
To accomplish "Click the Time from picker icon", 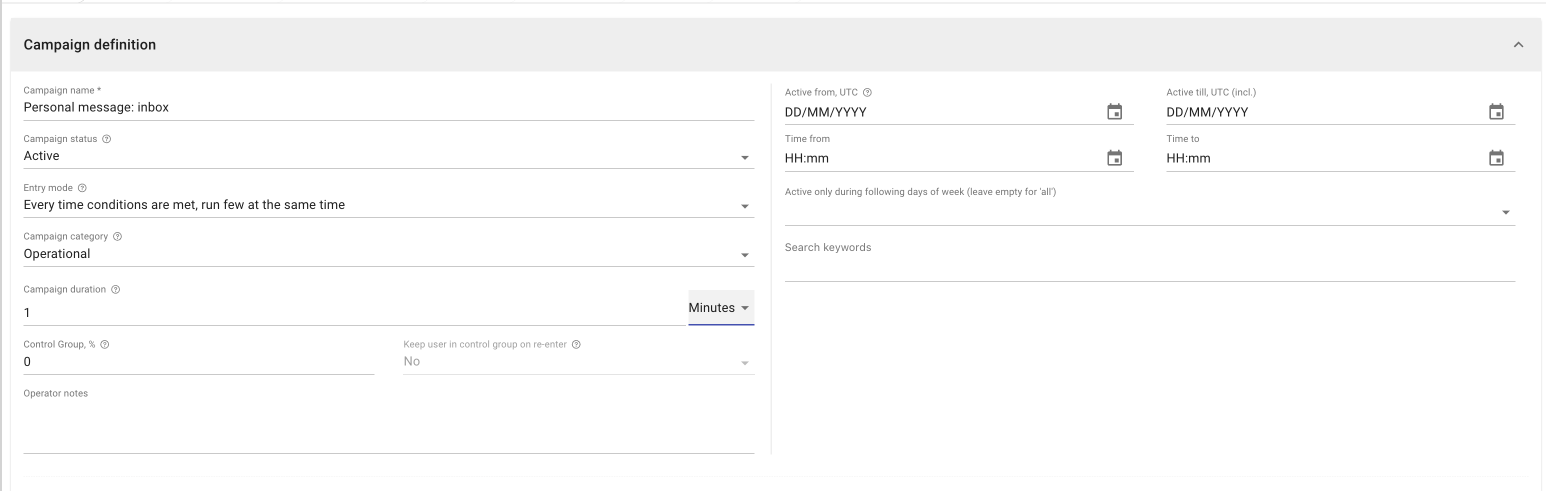I will coord(1114,158).
